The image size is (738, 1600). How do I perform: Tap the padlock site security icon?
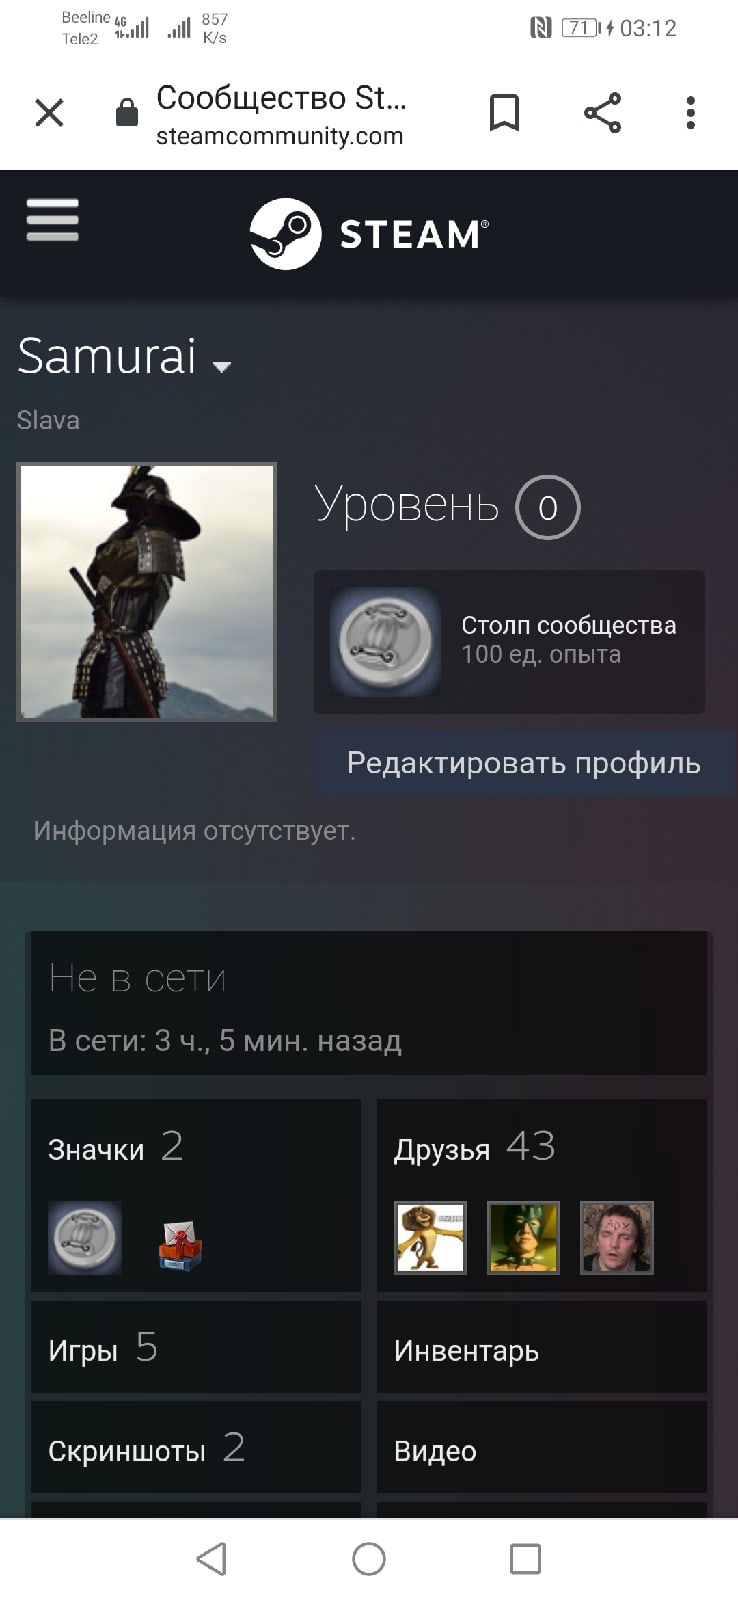126,113
